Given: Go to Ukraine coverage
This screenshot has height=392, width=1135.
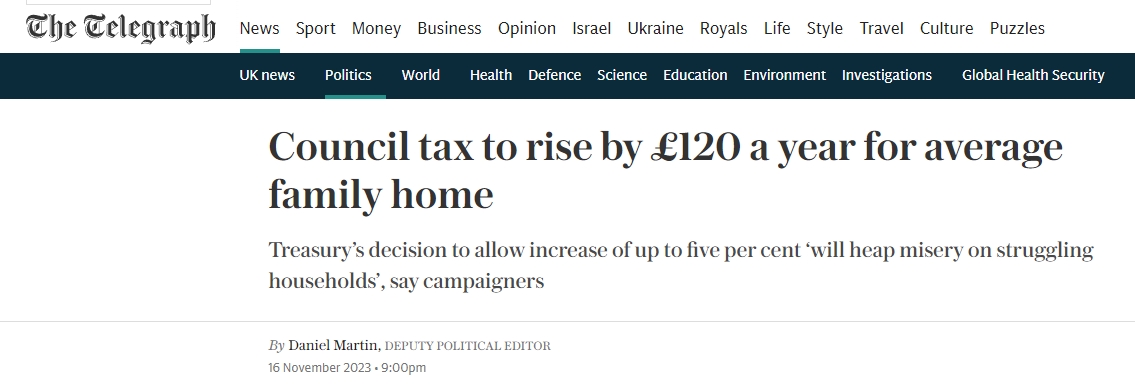Looking at the screenshot, I should tap(655, 28).
